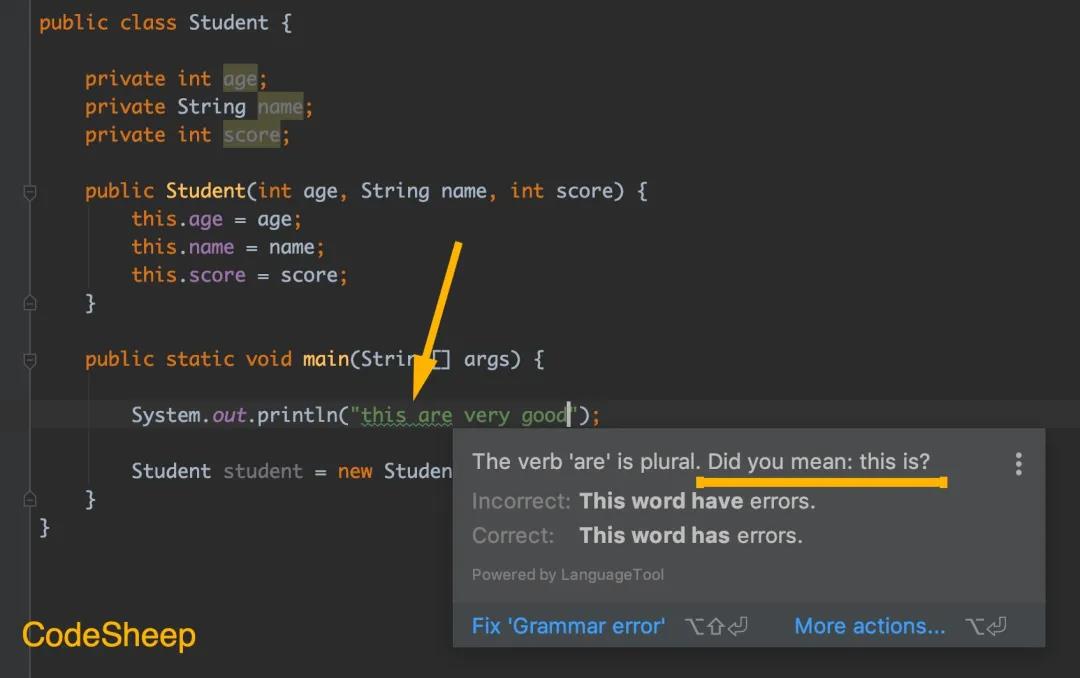Image resolution: width=1080 pixels, height=678 pixels.
Task: Click the Powered by LanguageTool label
Action: (x=568, y=575)
